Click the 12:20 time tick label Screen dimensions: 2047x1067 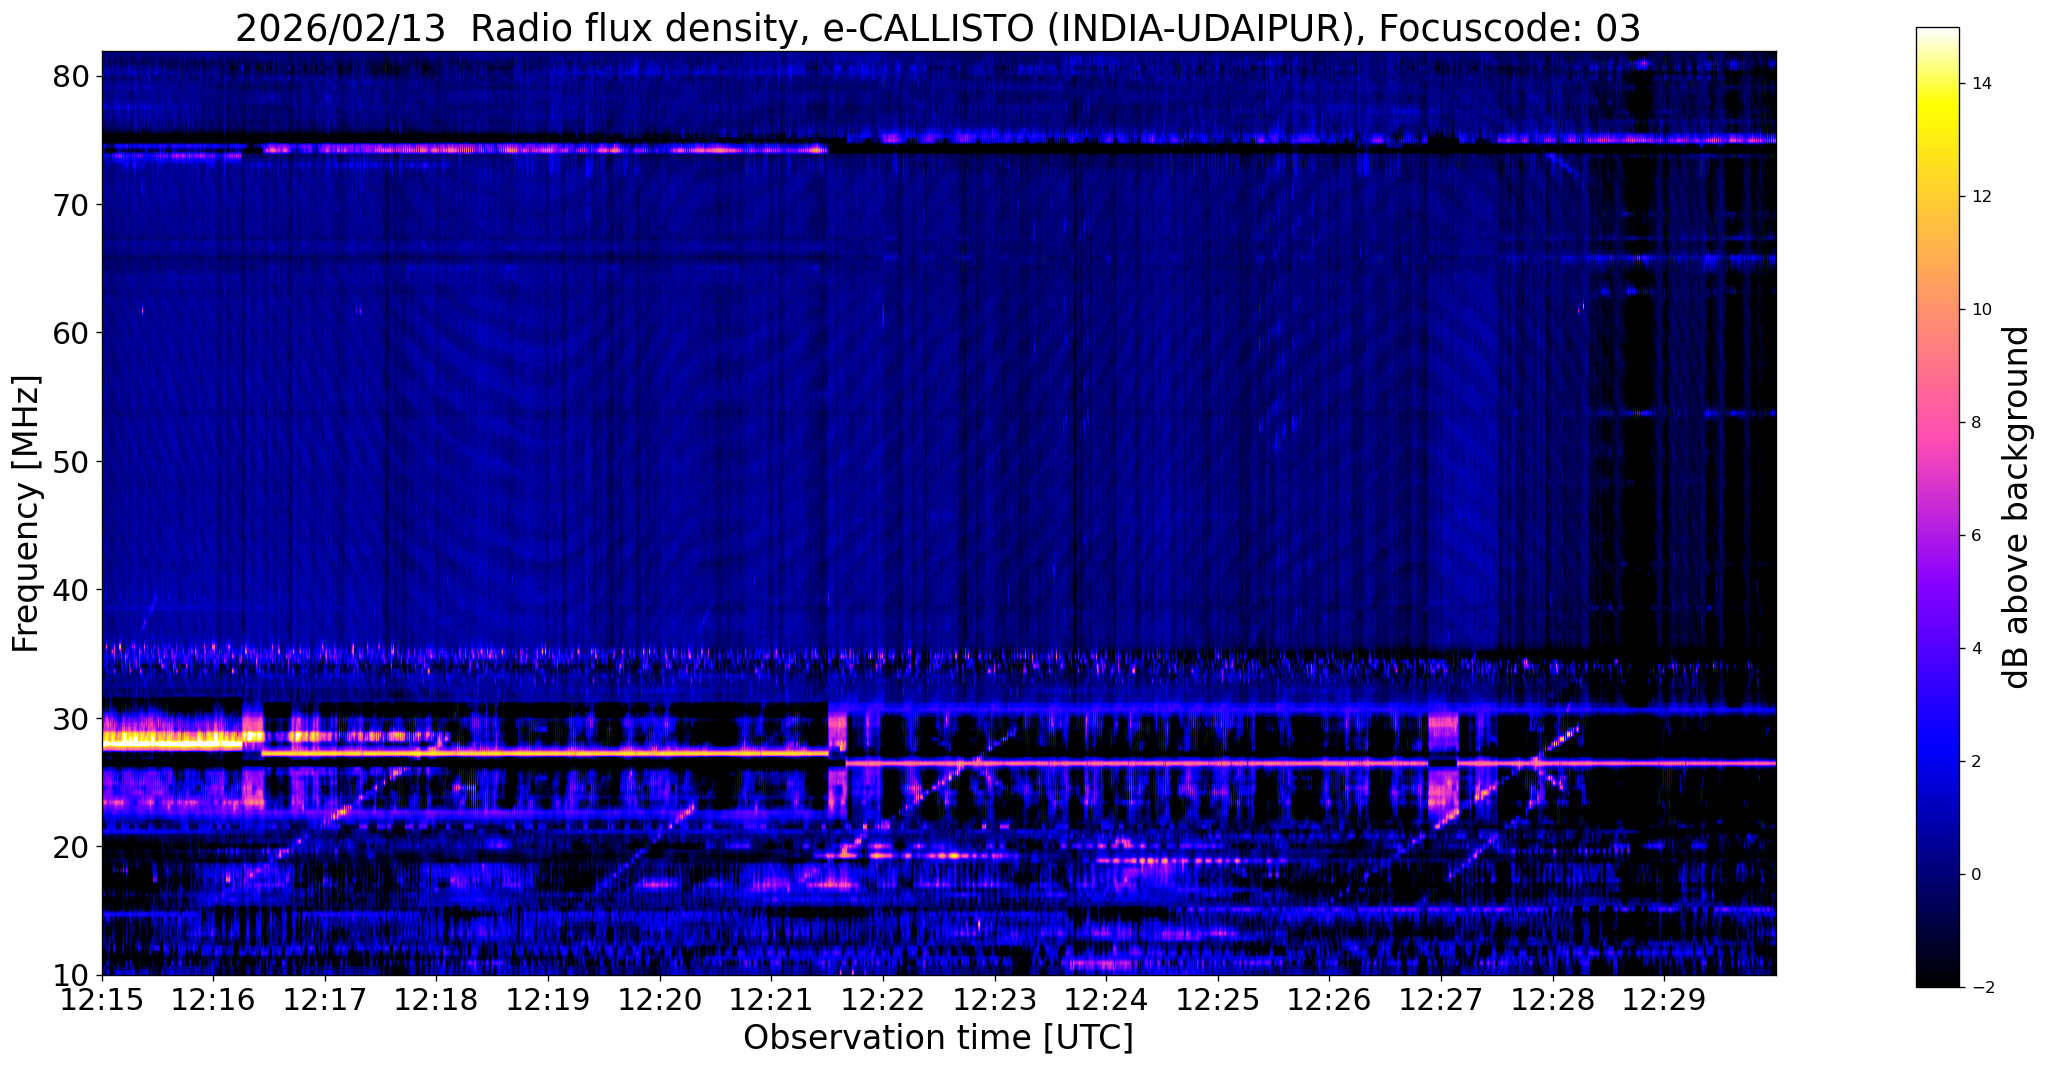click(x=660, y=1000)
